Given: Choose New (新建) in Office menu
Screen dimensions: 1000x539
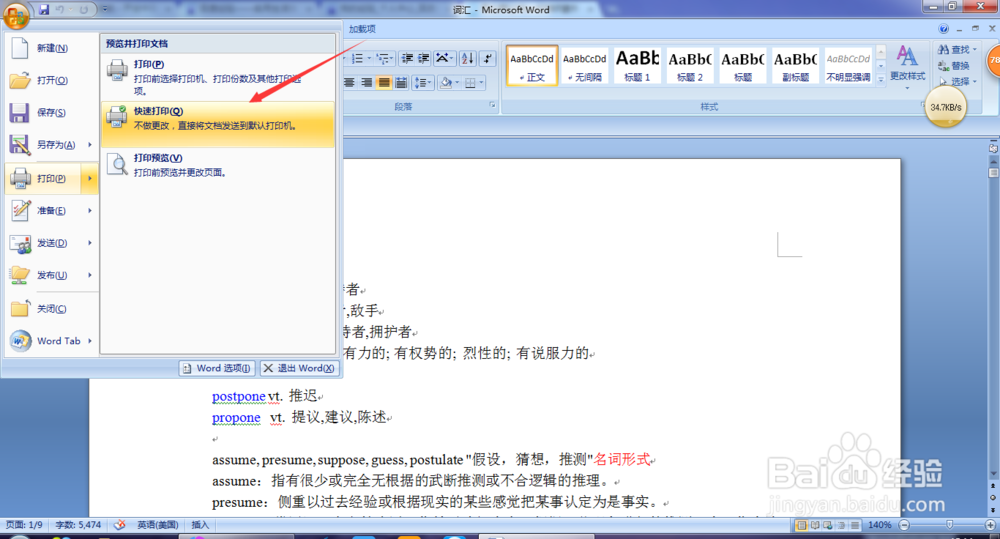Looking at the screenshot, I should point(50,48).
